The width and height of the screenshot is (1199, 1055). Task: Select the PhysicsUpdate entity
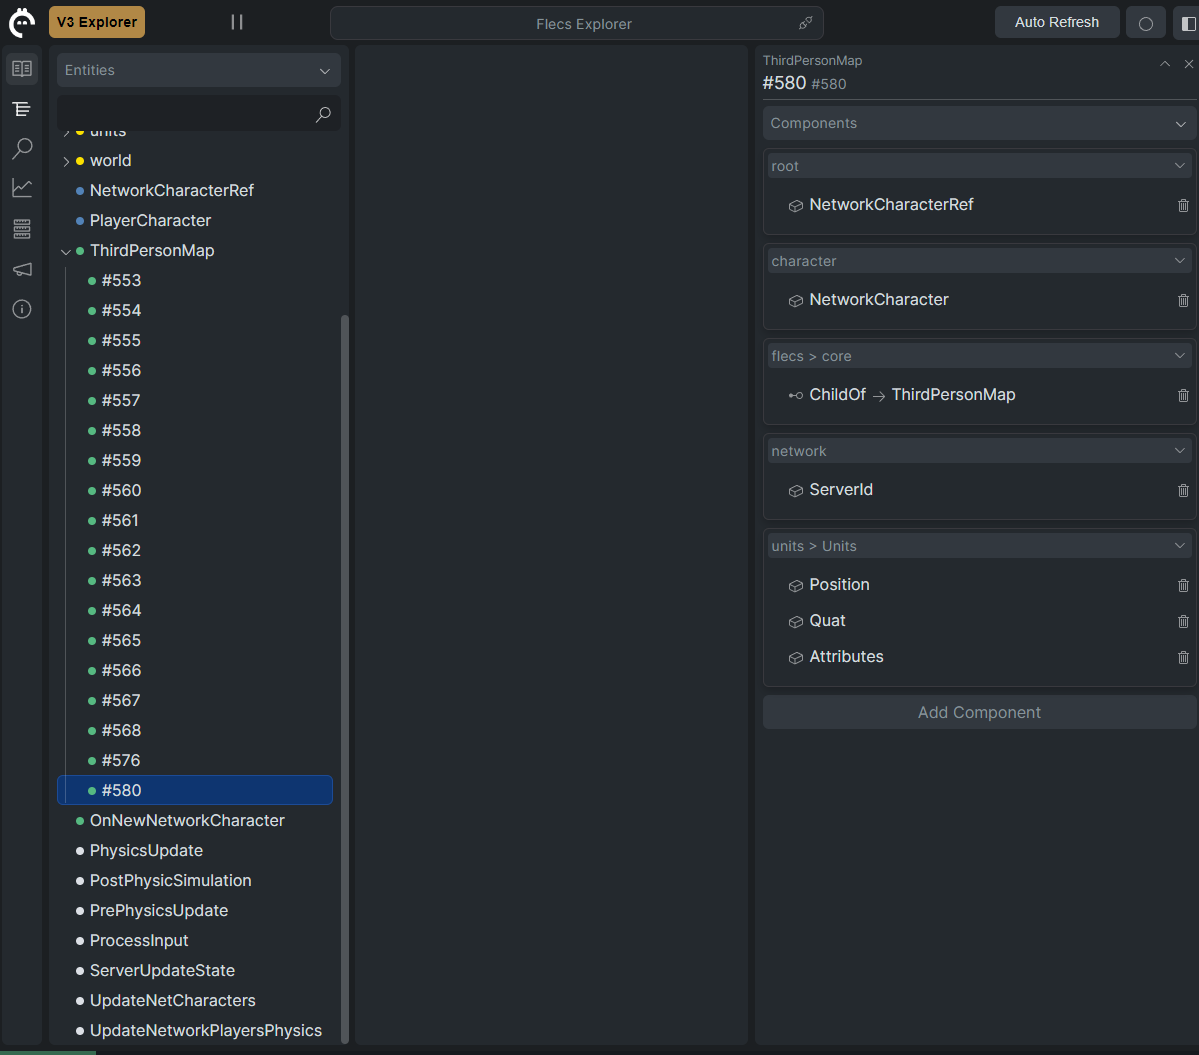pos(146,850)
